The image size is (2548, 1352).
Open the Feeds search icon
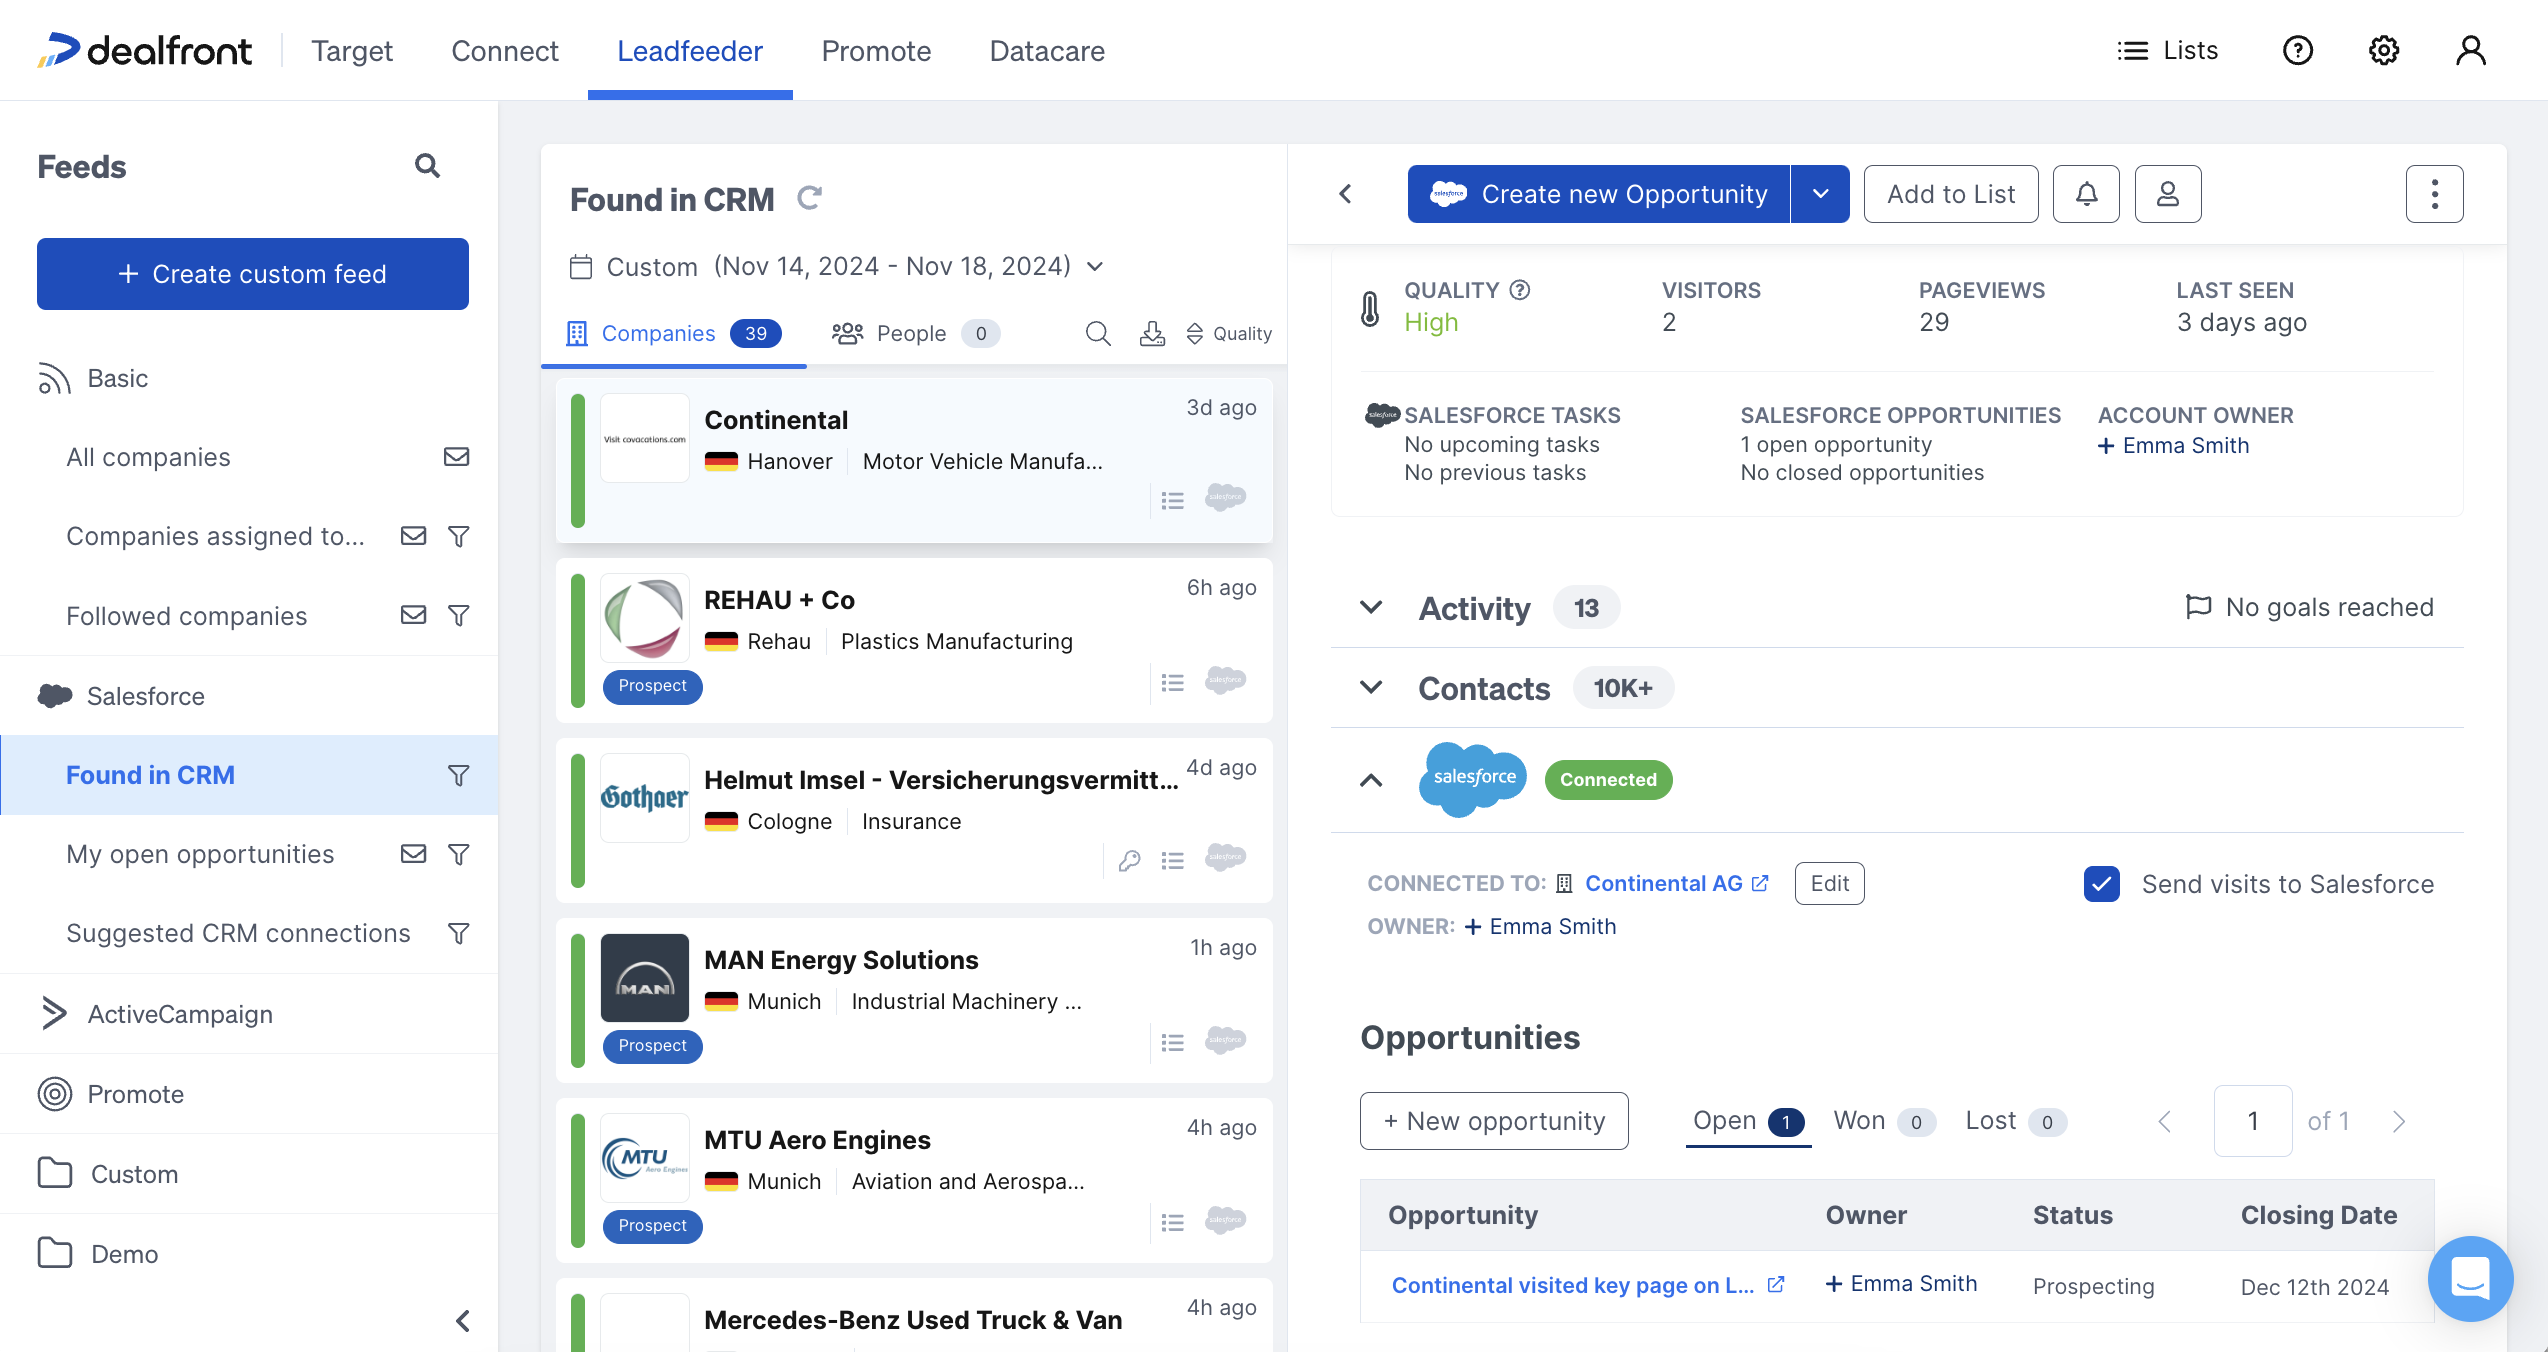coord(427,165)
